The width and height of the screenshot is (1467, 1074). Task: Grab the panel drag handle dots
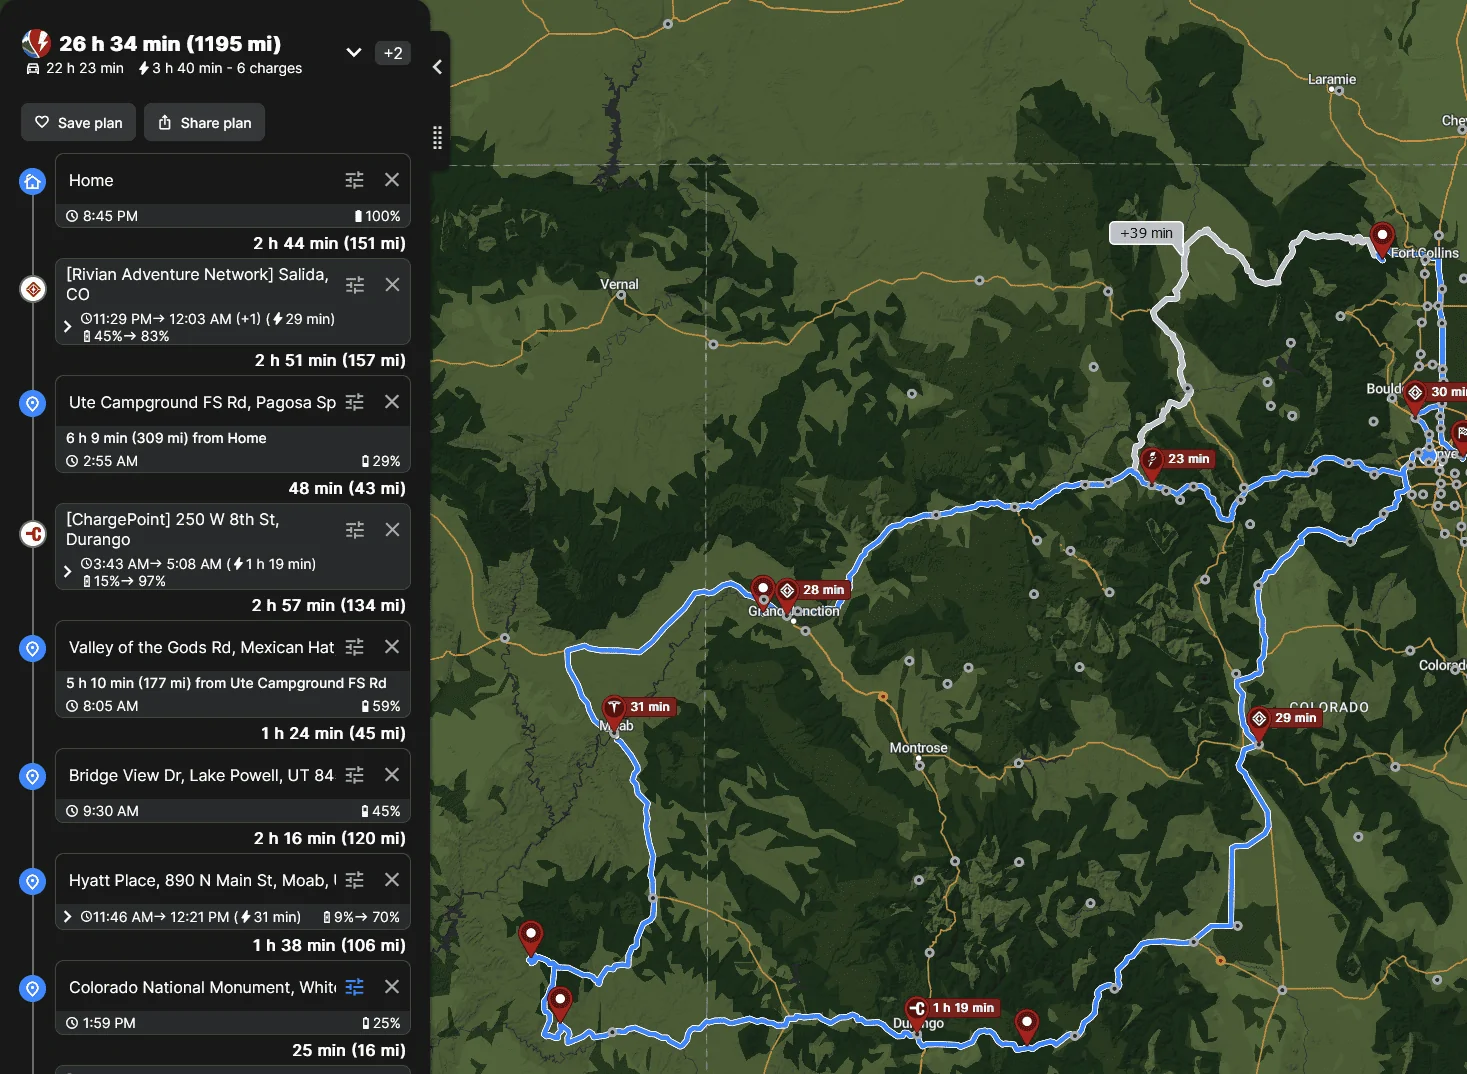click(437, 138)
